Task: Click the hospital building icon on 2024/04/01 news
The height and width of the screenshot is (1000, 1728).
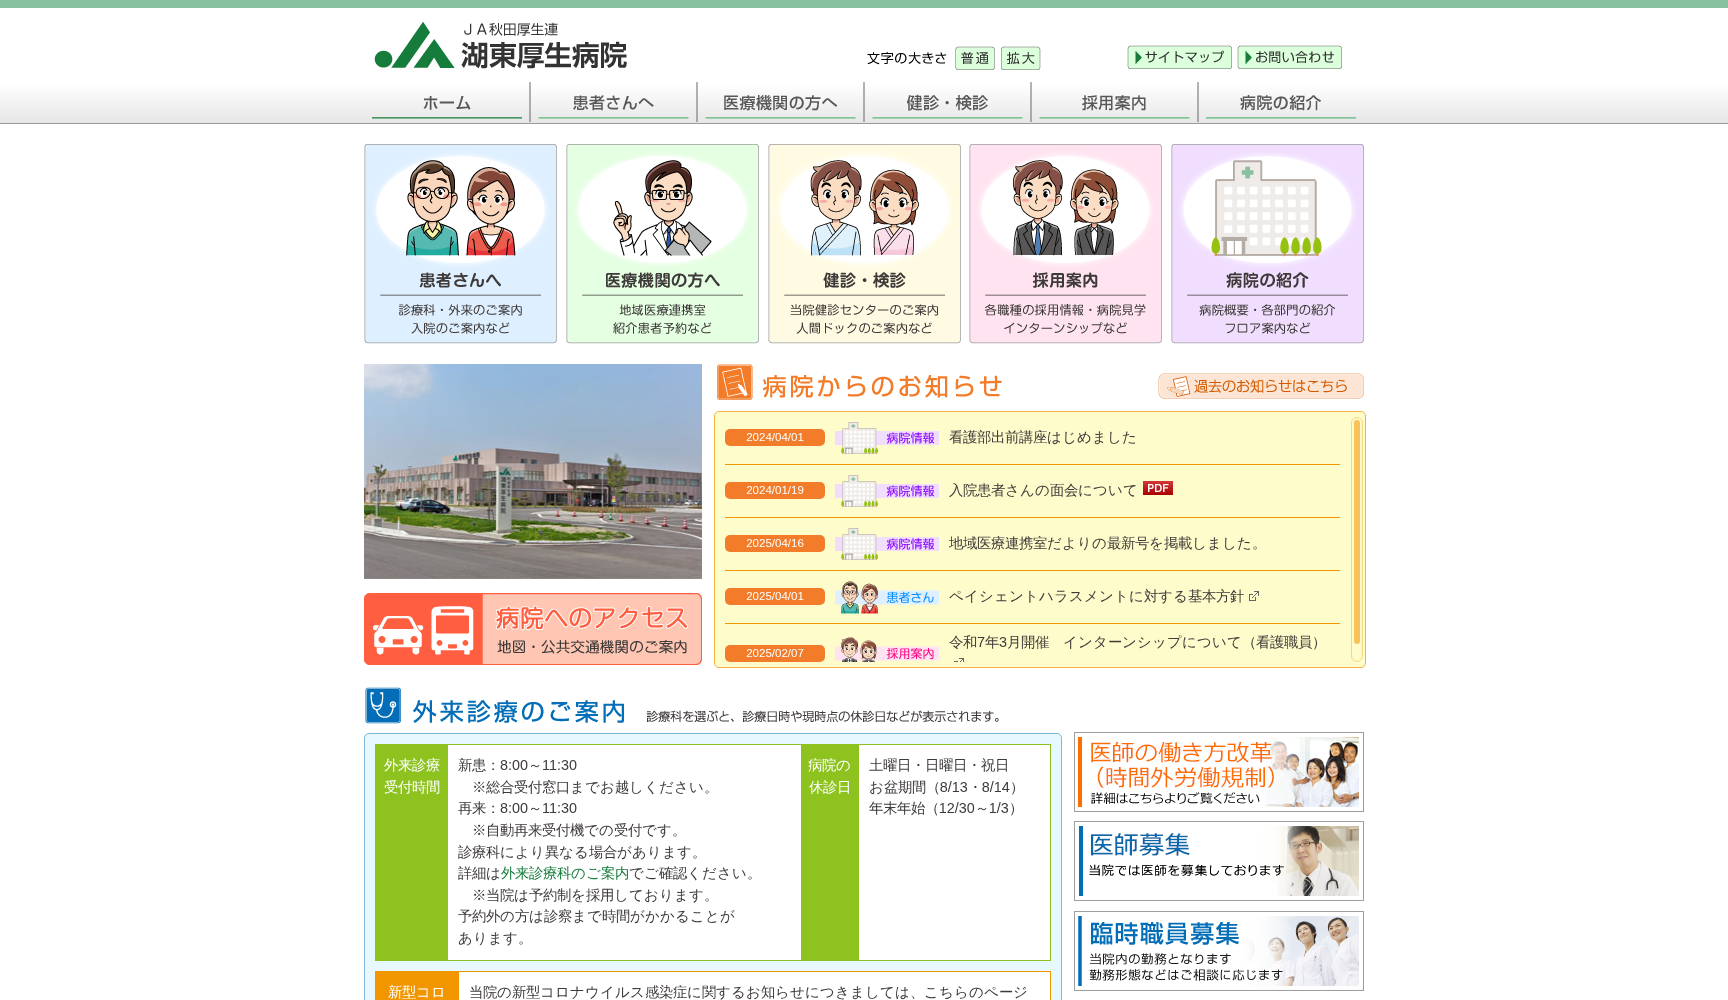Action: click(x=858, y=436)
